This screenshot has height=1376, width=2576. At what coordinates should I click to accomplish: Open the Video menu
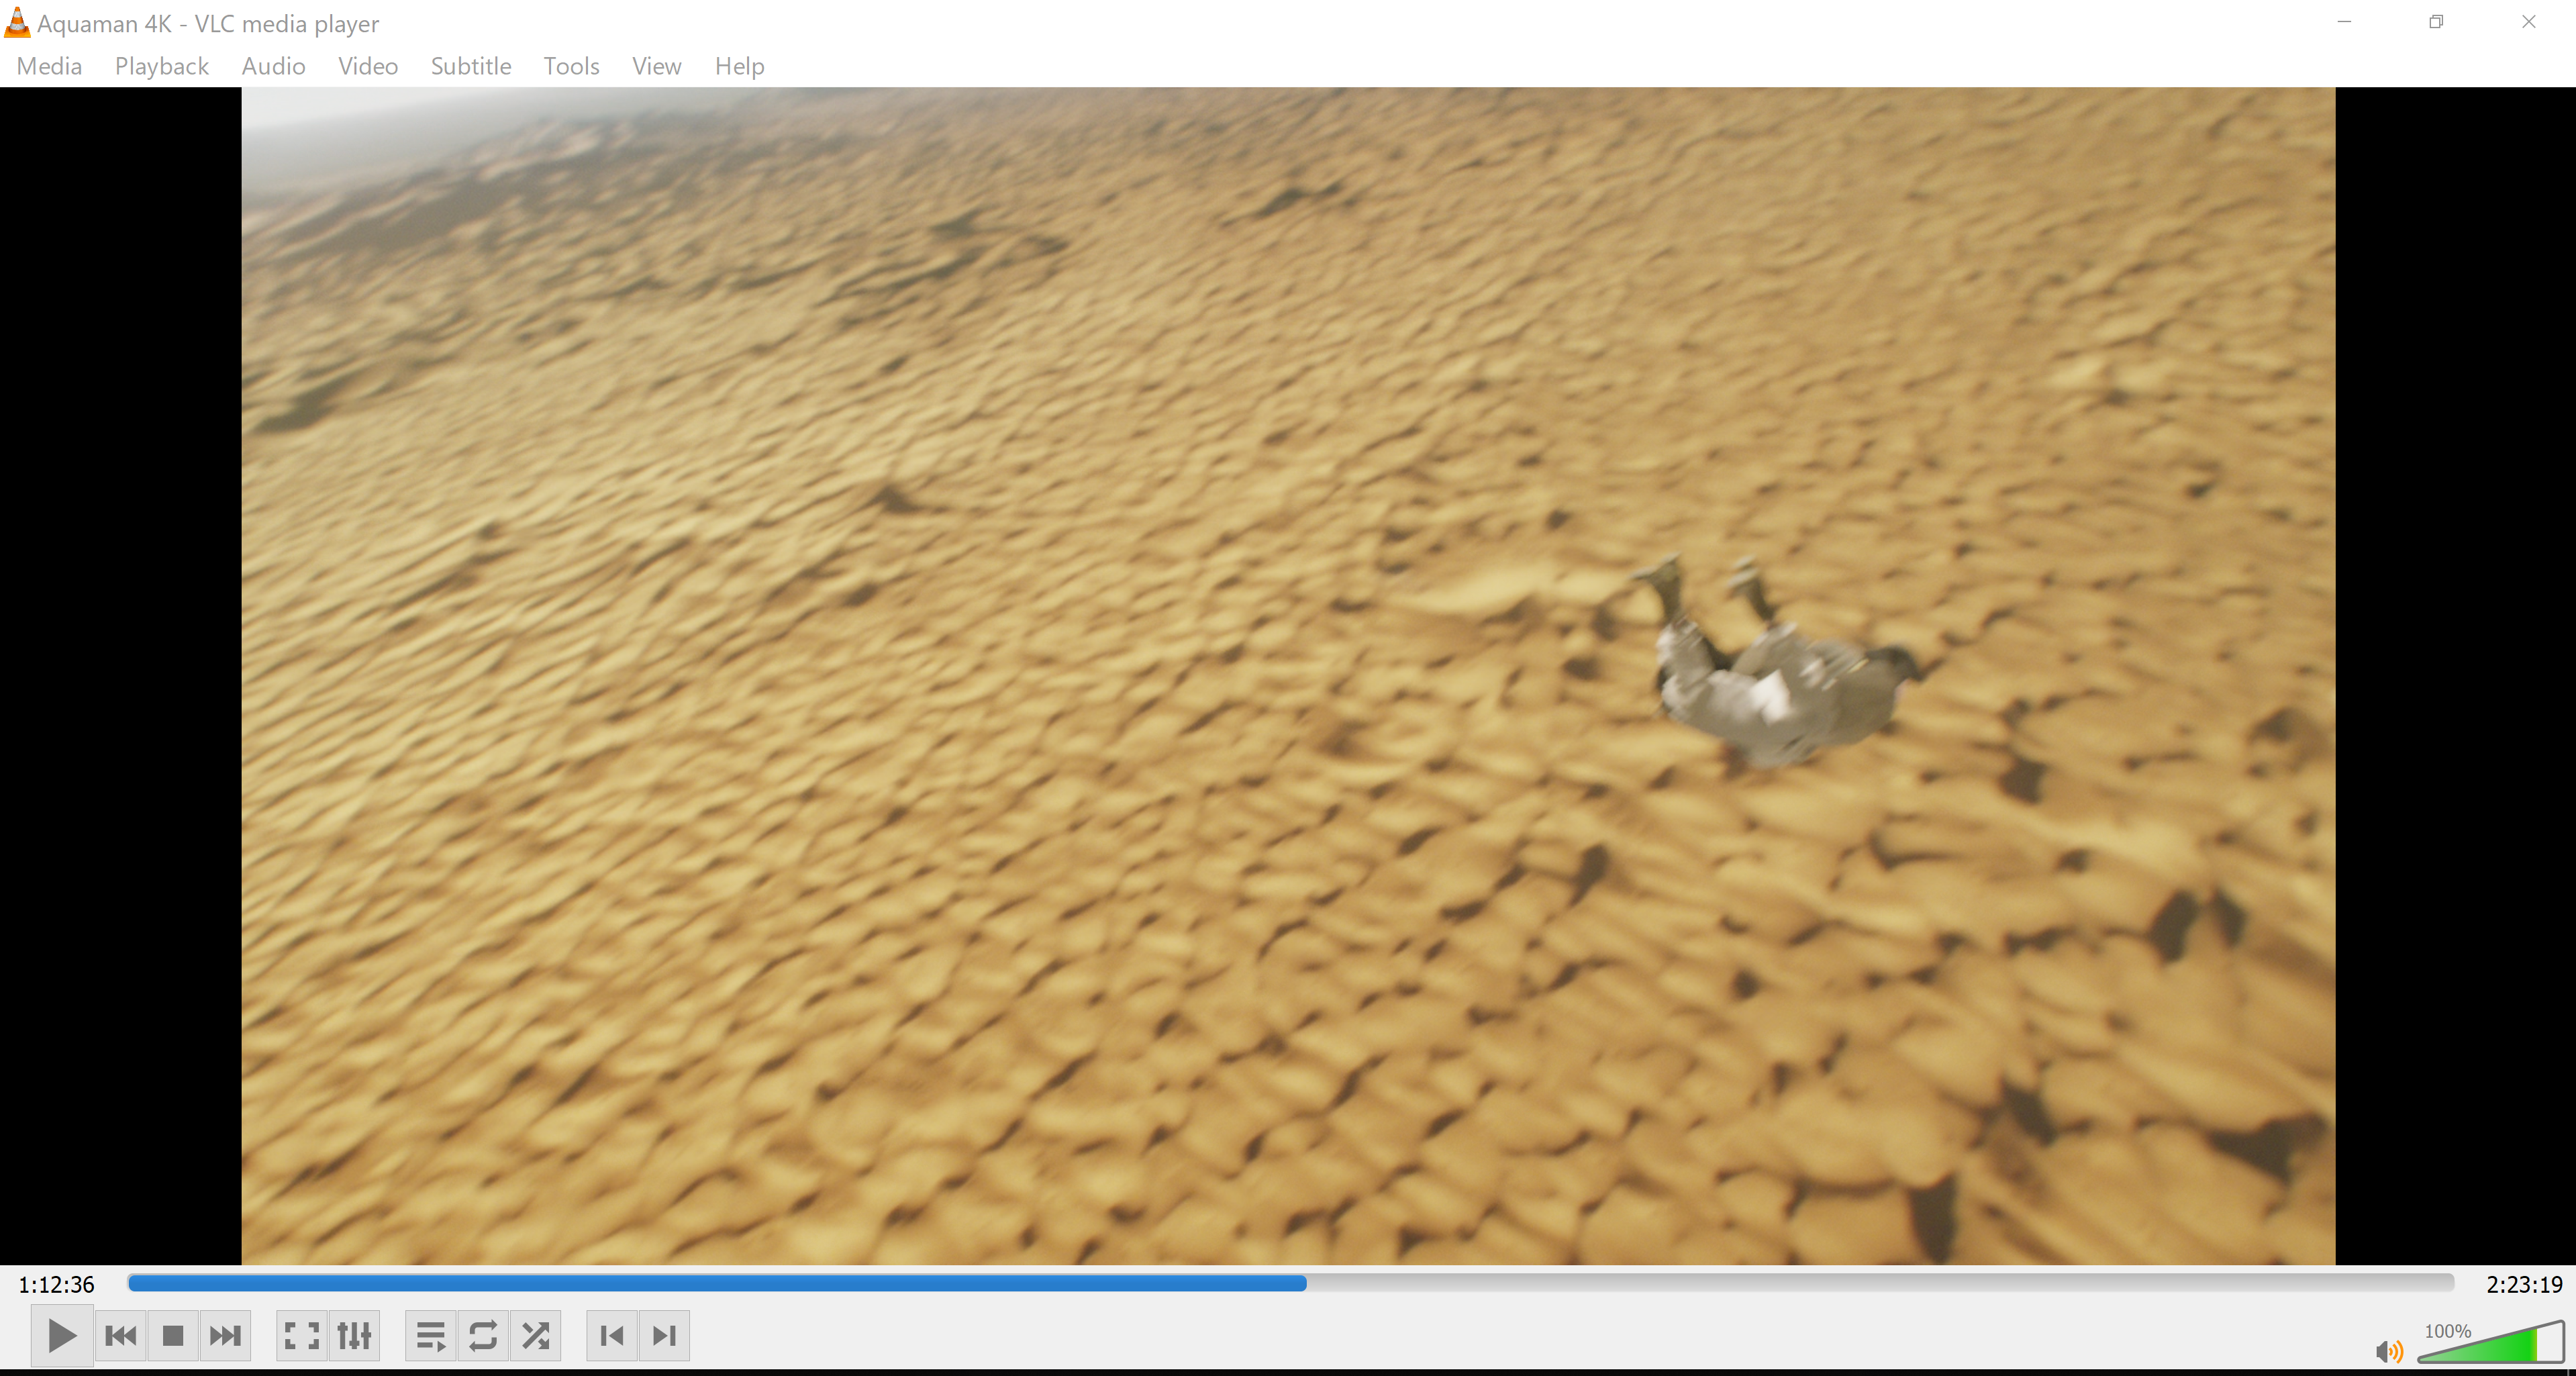pos(368,66)
